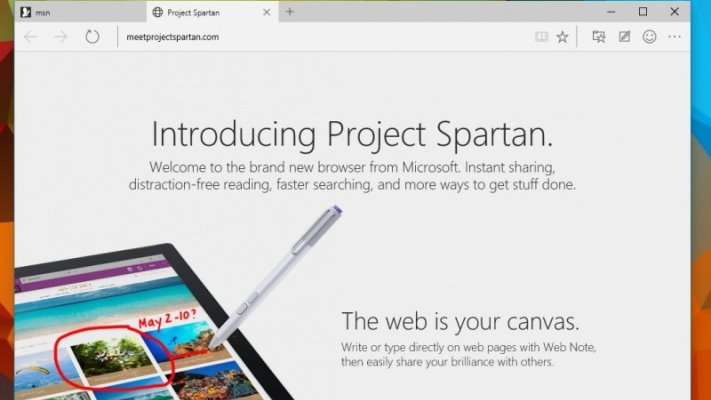Image resolution: width=711 pixels, height=400 pixels.
Task: Send feedback using the smiley icon
Action: pyautogui.click(x=649, y=37)
